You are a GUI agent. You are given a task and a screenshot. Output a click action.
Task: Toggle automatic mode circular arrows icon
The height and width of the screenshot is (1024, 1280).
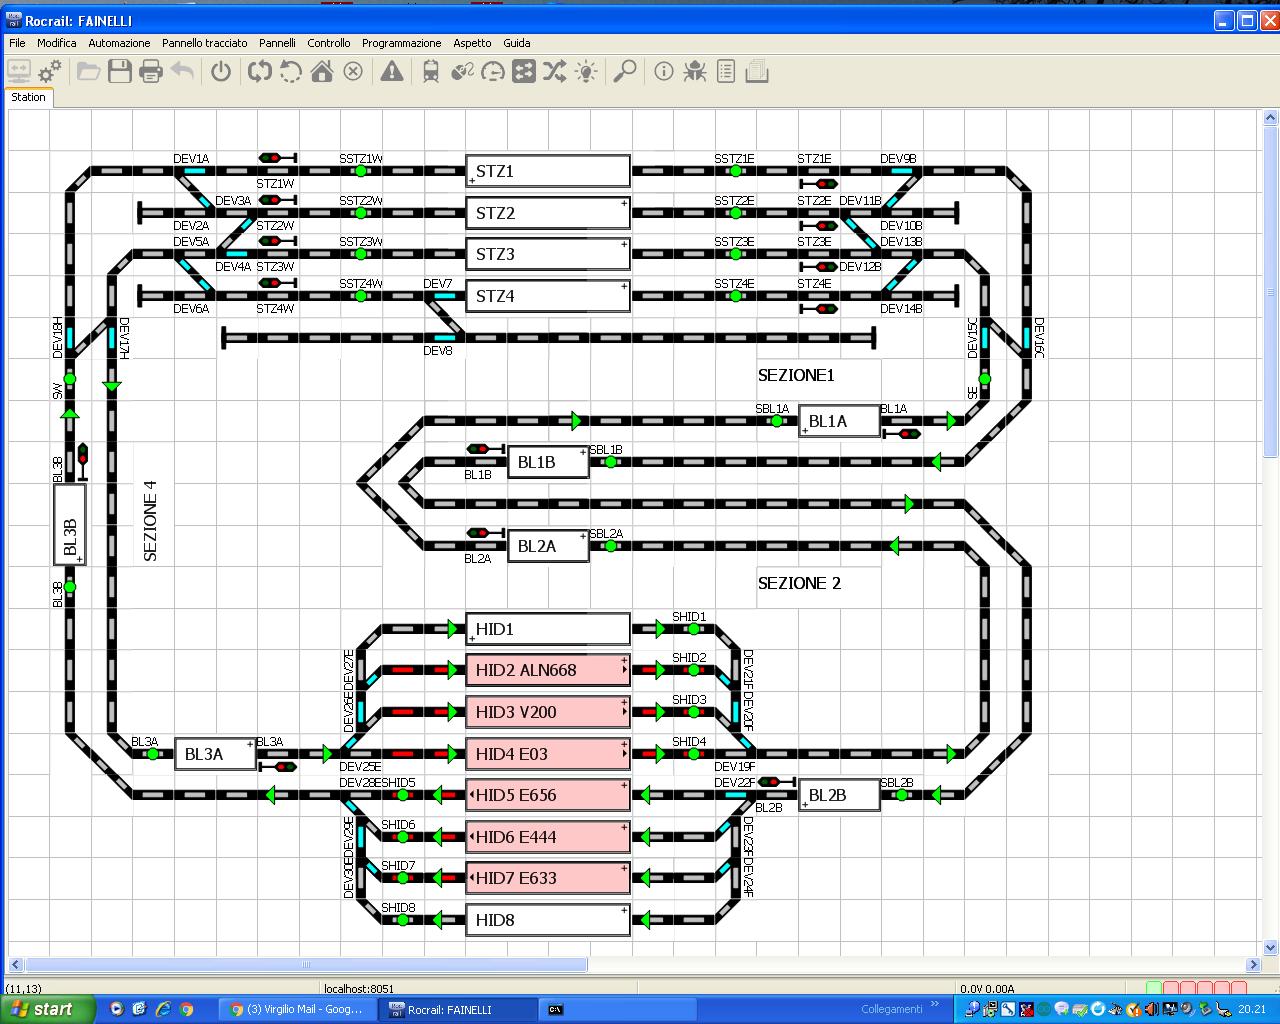click(x=260, y=71)
